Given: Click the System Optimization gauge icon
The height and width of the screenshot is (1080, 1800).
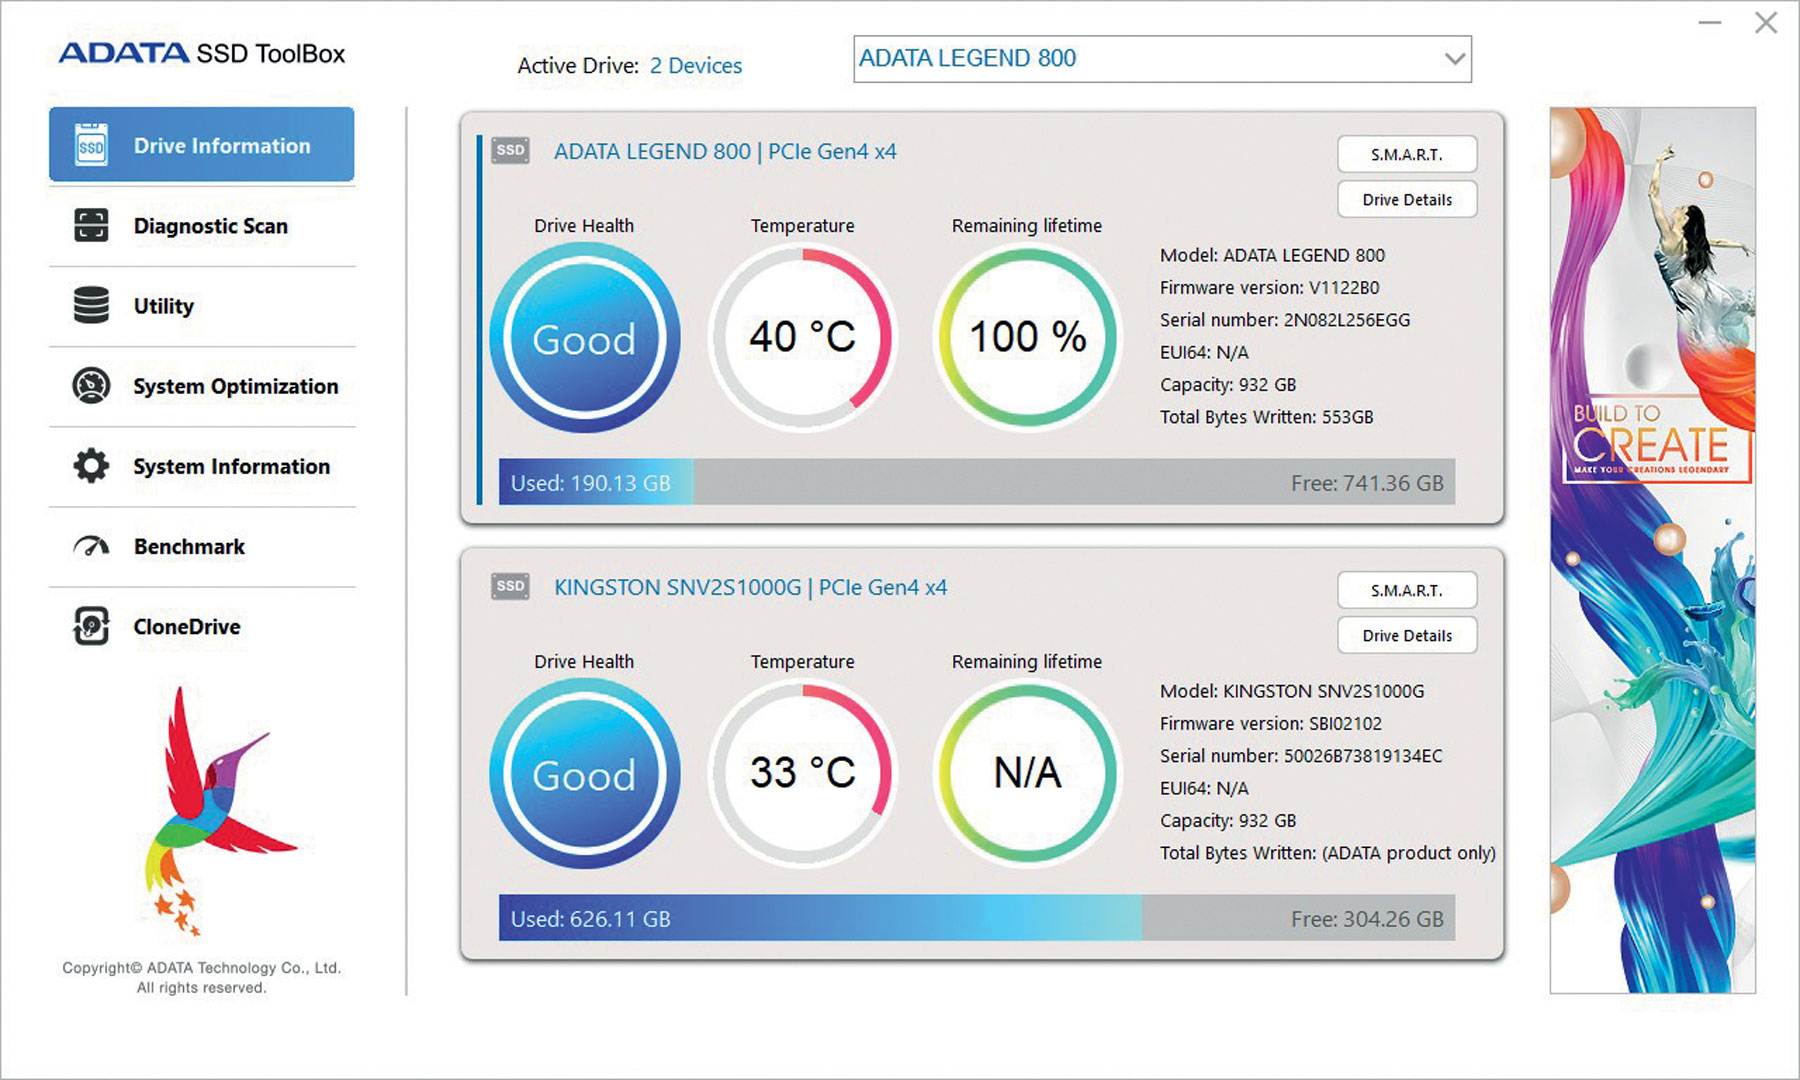Looking at the screenshot, I should pyautogui.click(x=91, y=386).
